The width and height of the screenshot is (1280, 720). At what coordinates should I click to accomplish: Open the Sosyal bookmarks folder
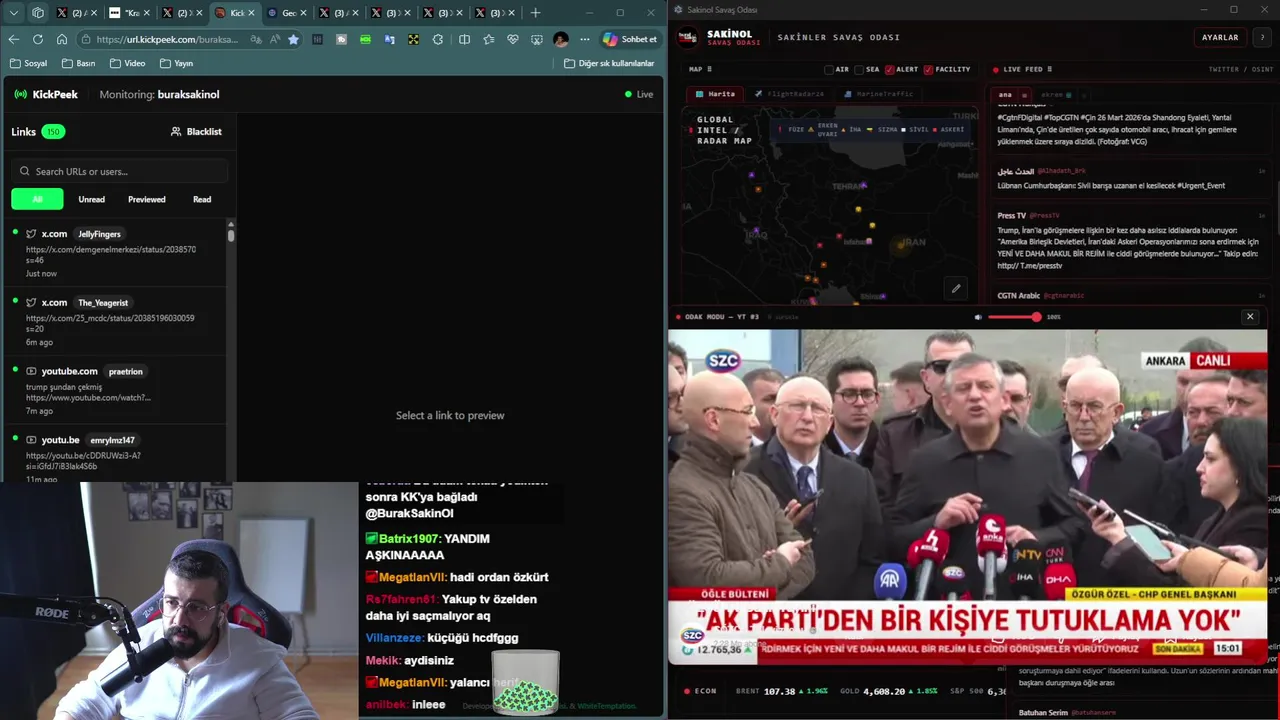pyautogui.click(x=28, y=63)
